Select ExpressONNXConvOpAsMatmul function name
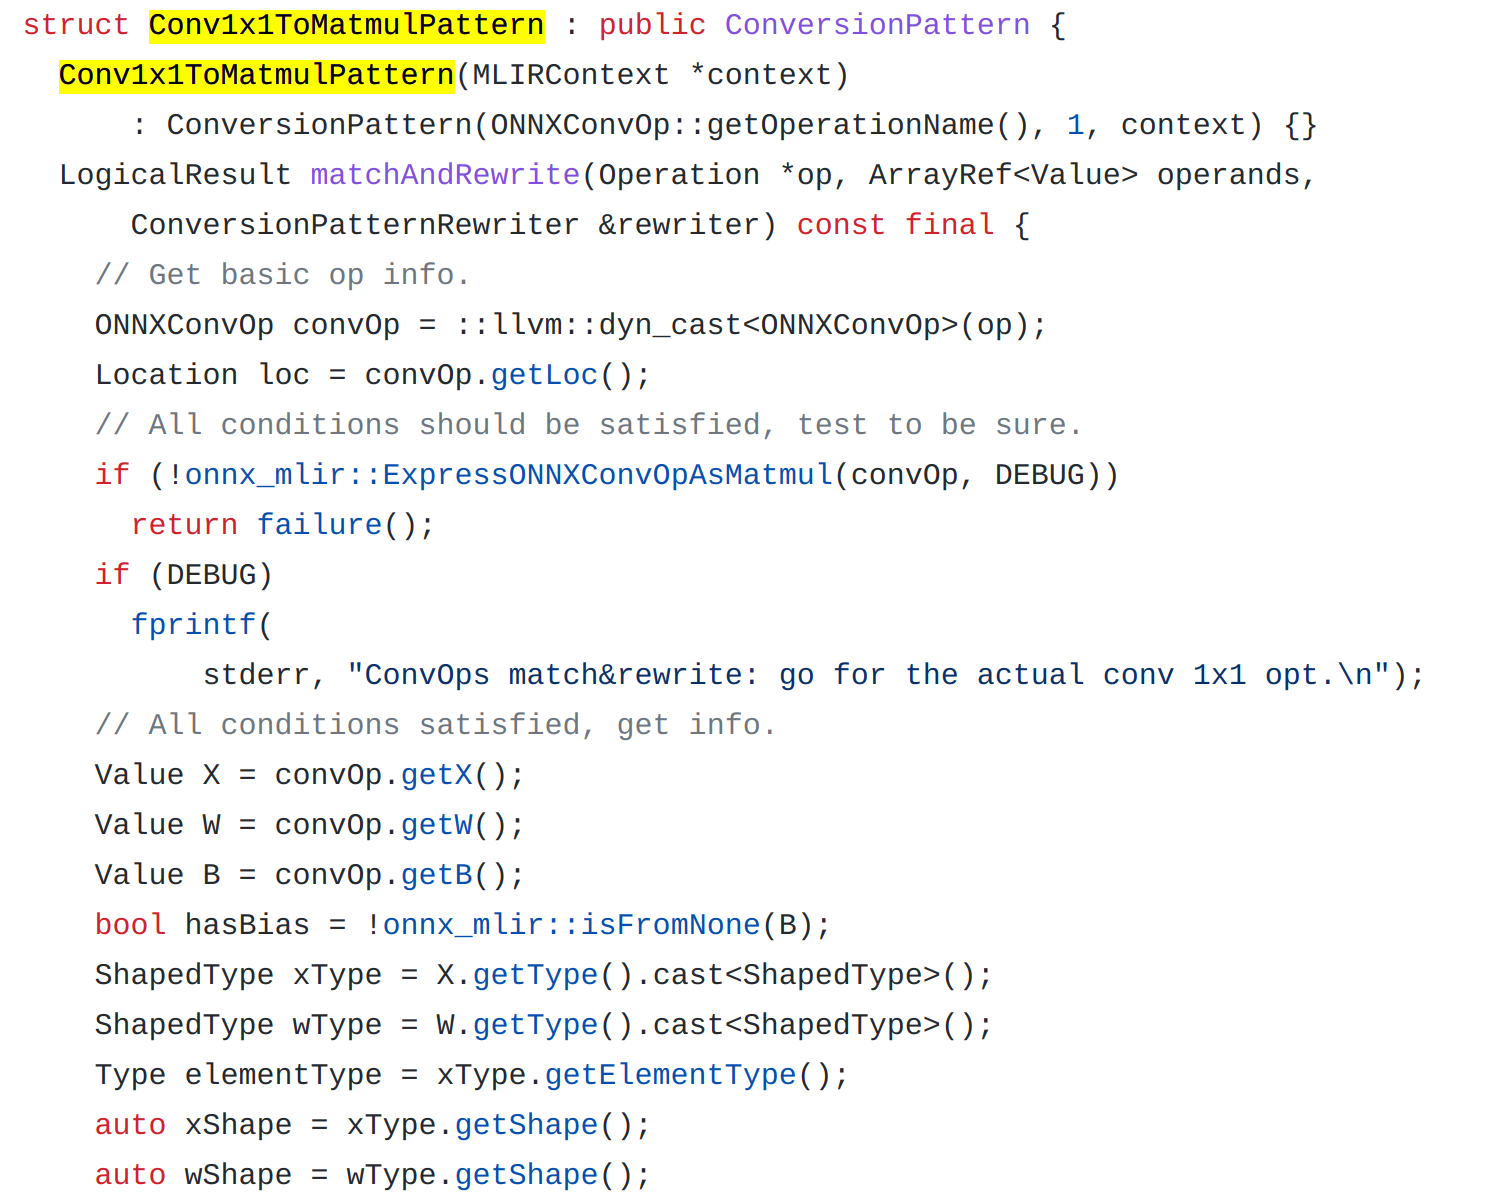The image size is (1486, 1204). (608, 475)
